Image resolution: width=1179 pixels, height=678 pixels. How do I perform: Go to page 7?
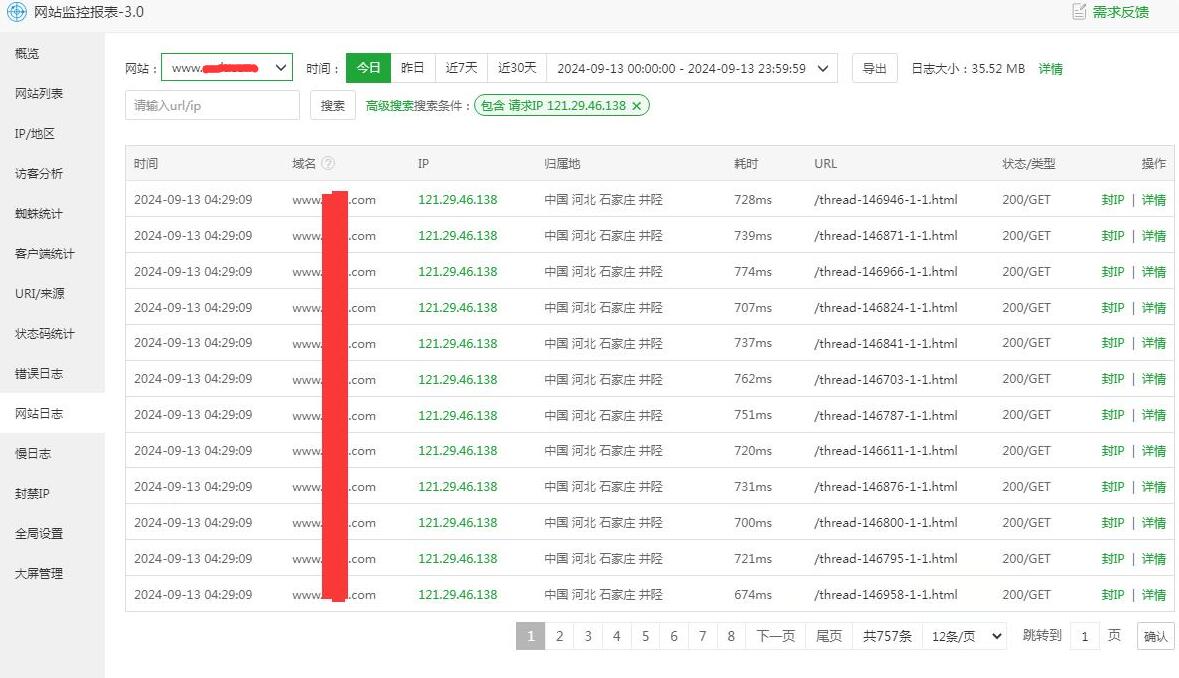pos(702,637)
